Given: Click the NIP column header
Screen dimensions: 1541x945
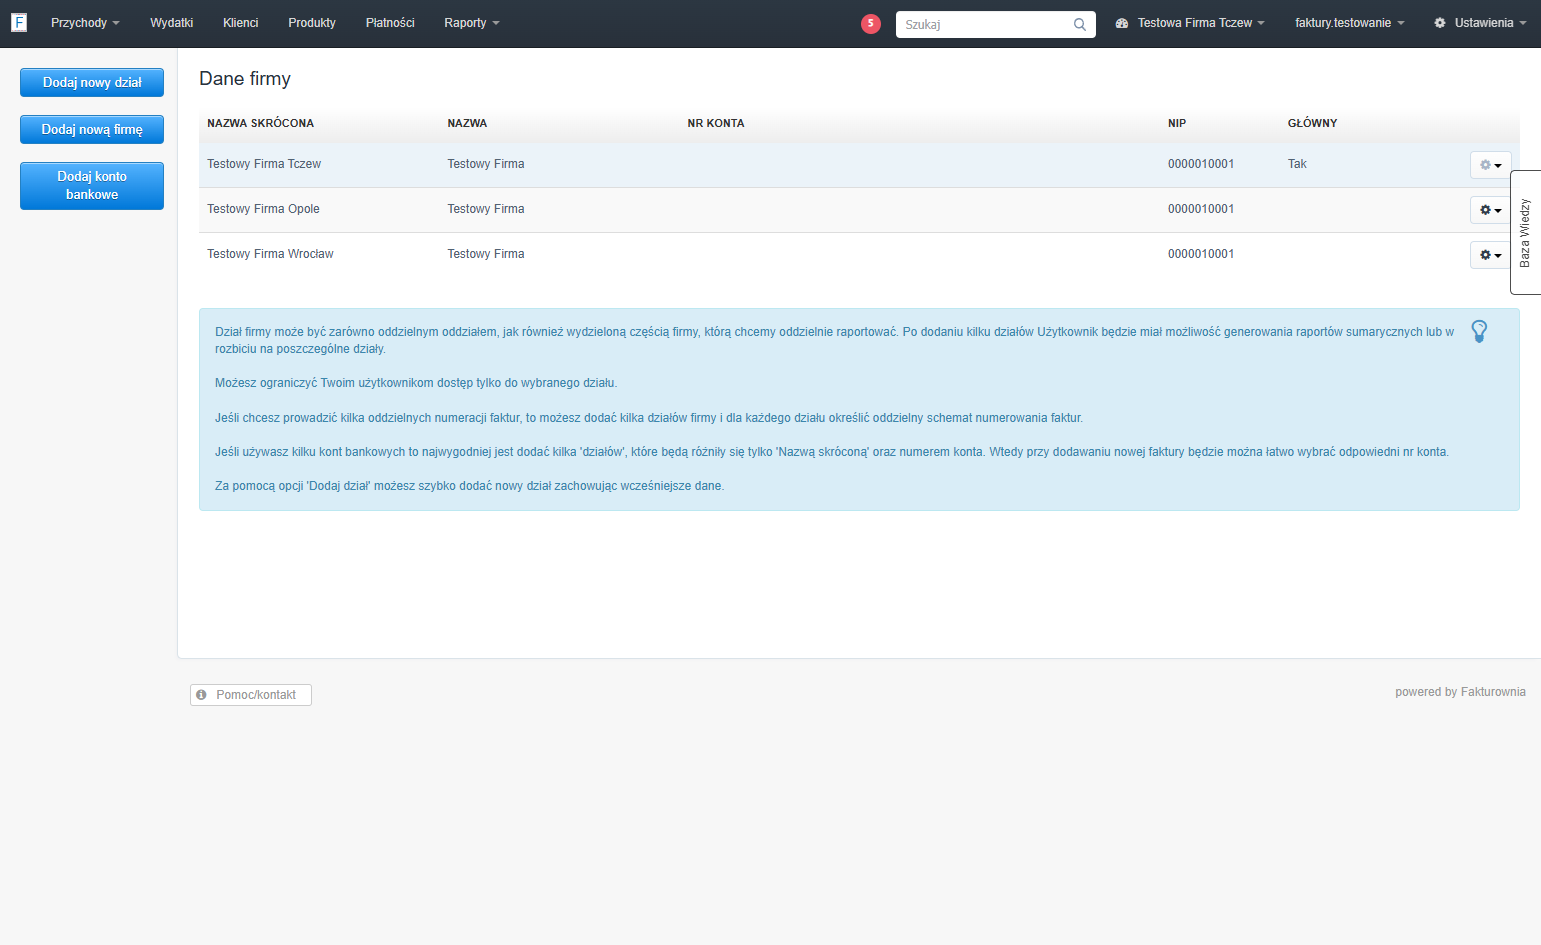Looking at the screenshot, I should 1177,123.
